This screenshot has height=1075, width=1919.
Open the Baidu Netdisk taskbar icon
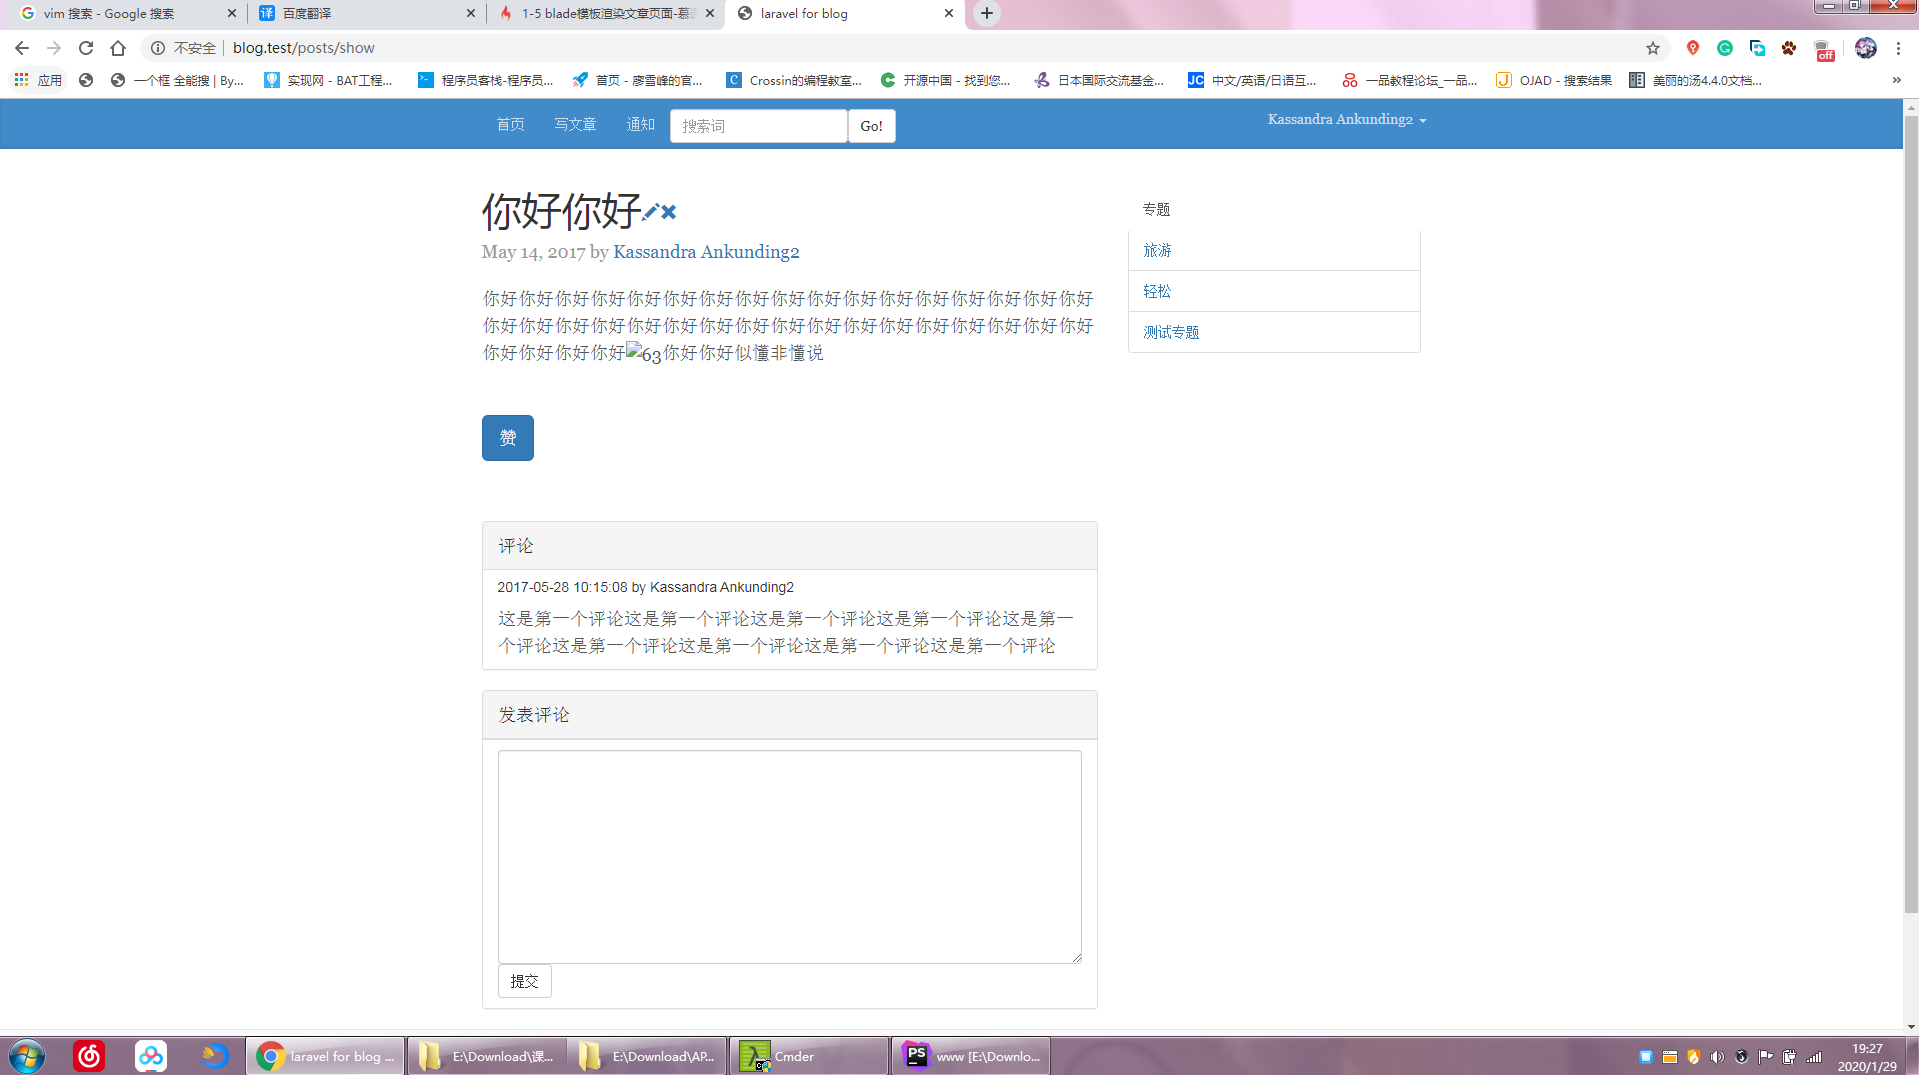click(x=151, y=1056)
